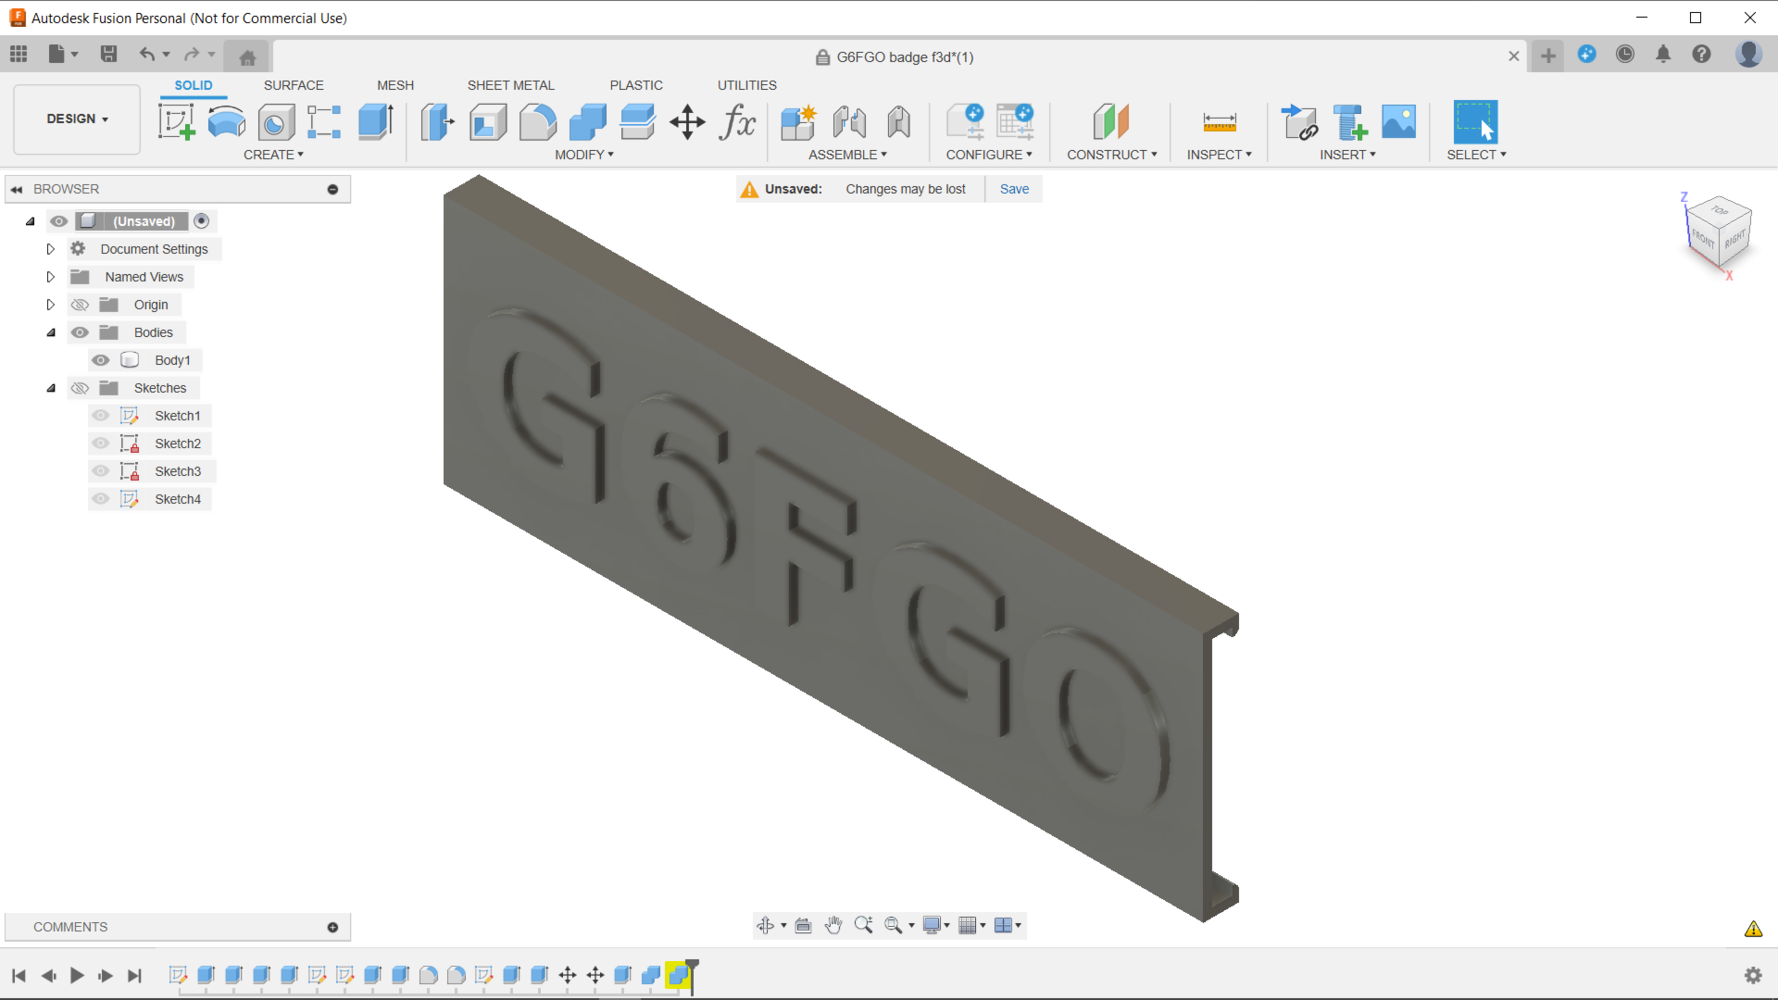Show Sketch1 via its eye icon
The height and width of the screenshot is (1000, 1778).
101,416
